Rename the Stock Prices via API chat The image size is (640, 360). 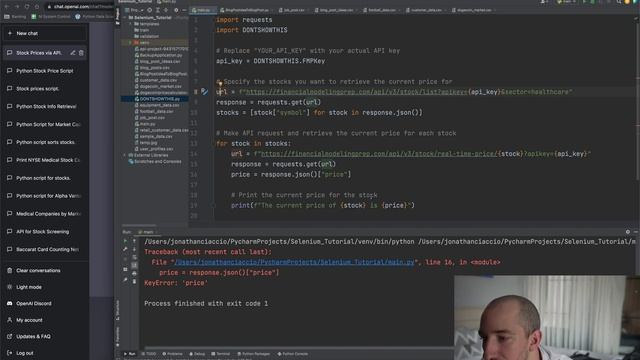coord(73,53)
